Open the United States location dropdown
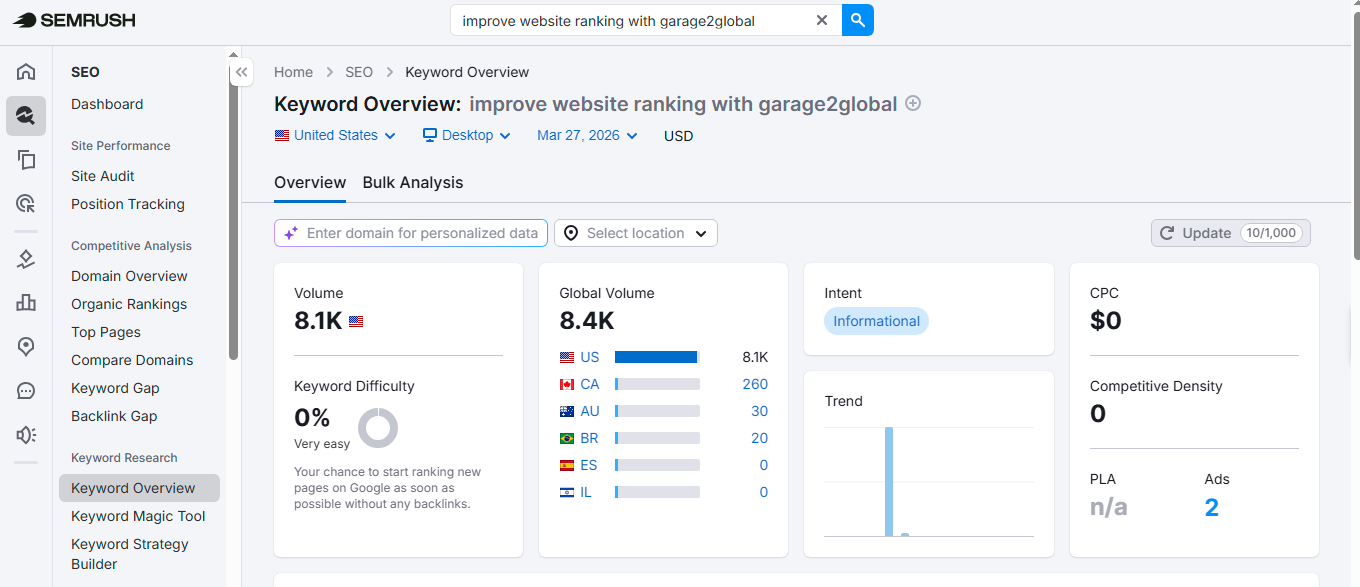The image size is (1360, 587). pyautogui.click(x=334, y=135)
